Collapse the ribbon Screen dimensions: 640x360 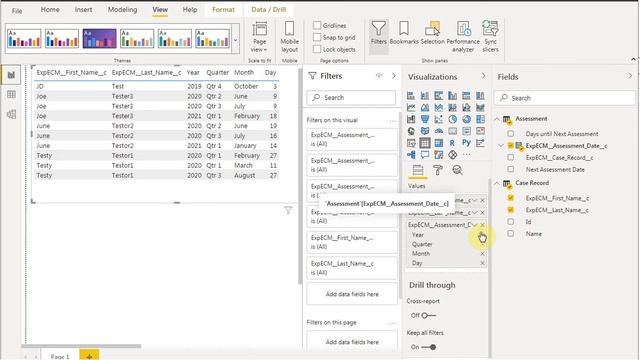633,59
